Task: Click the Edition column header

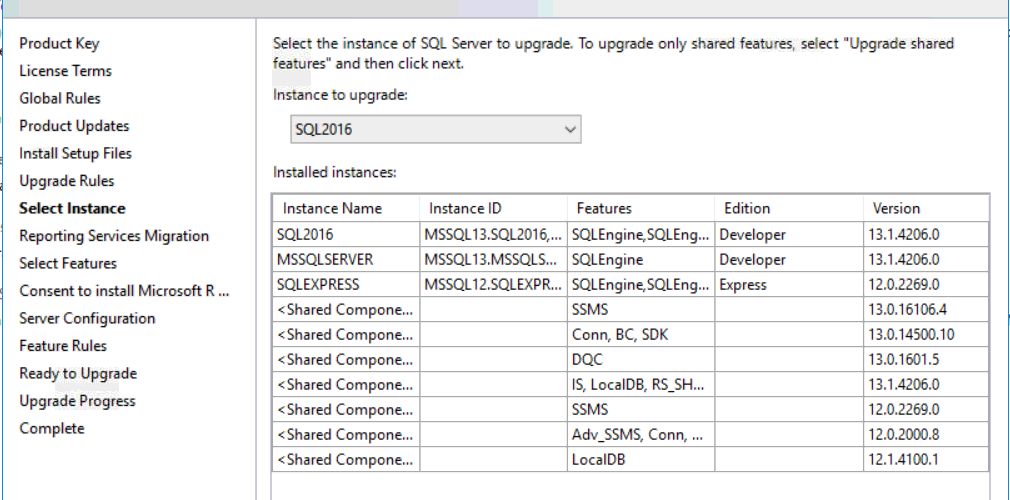Action: pyautogui.click(x=747, y=209)
